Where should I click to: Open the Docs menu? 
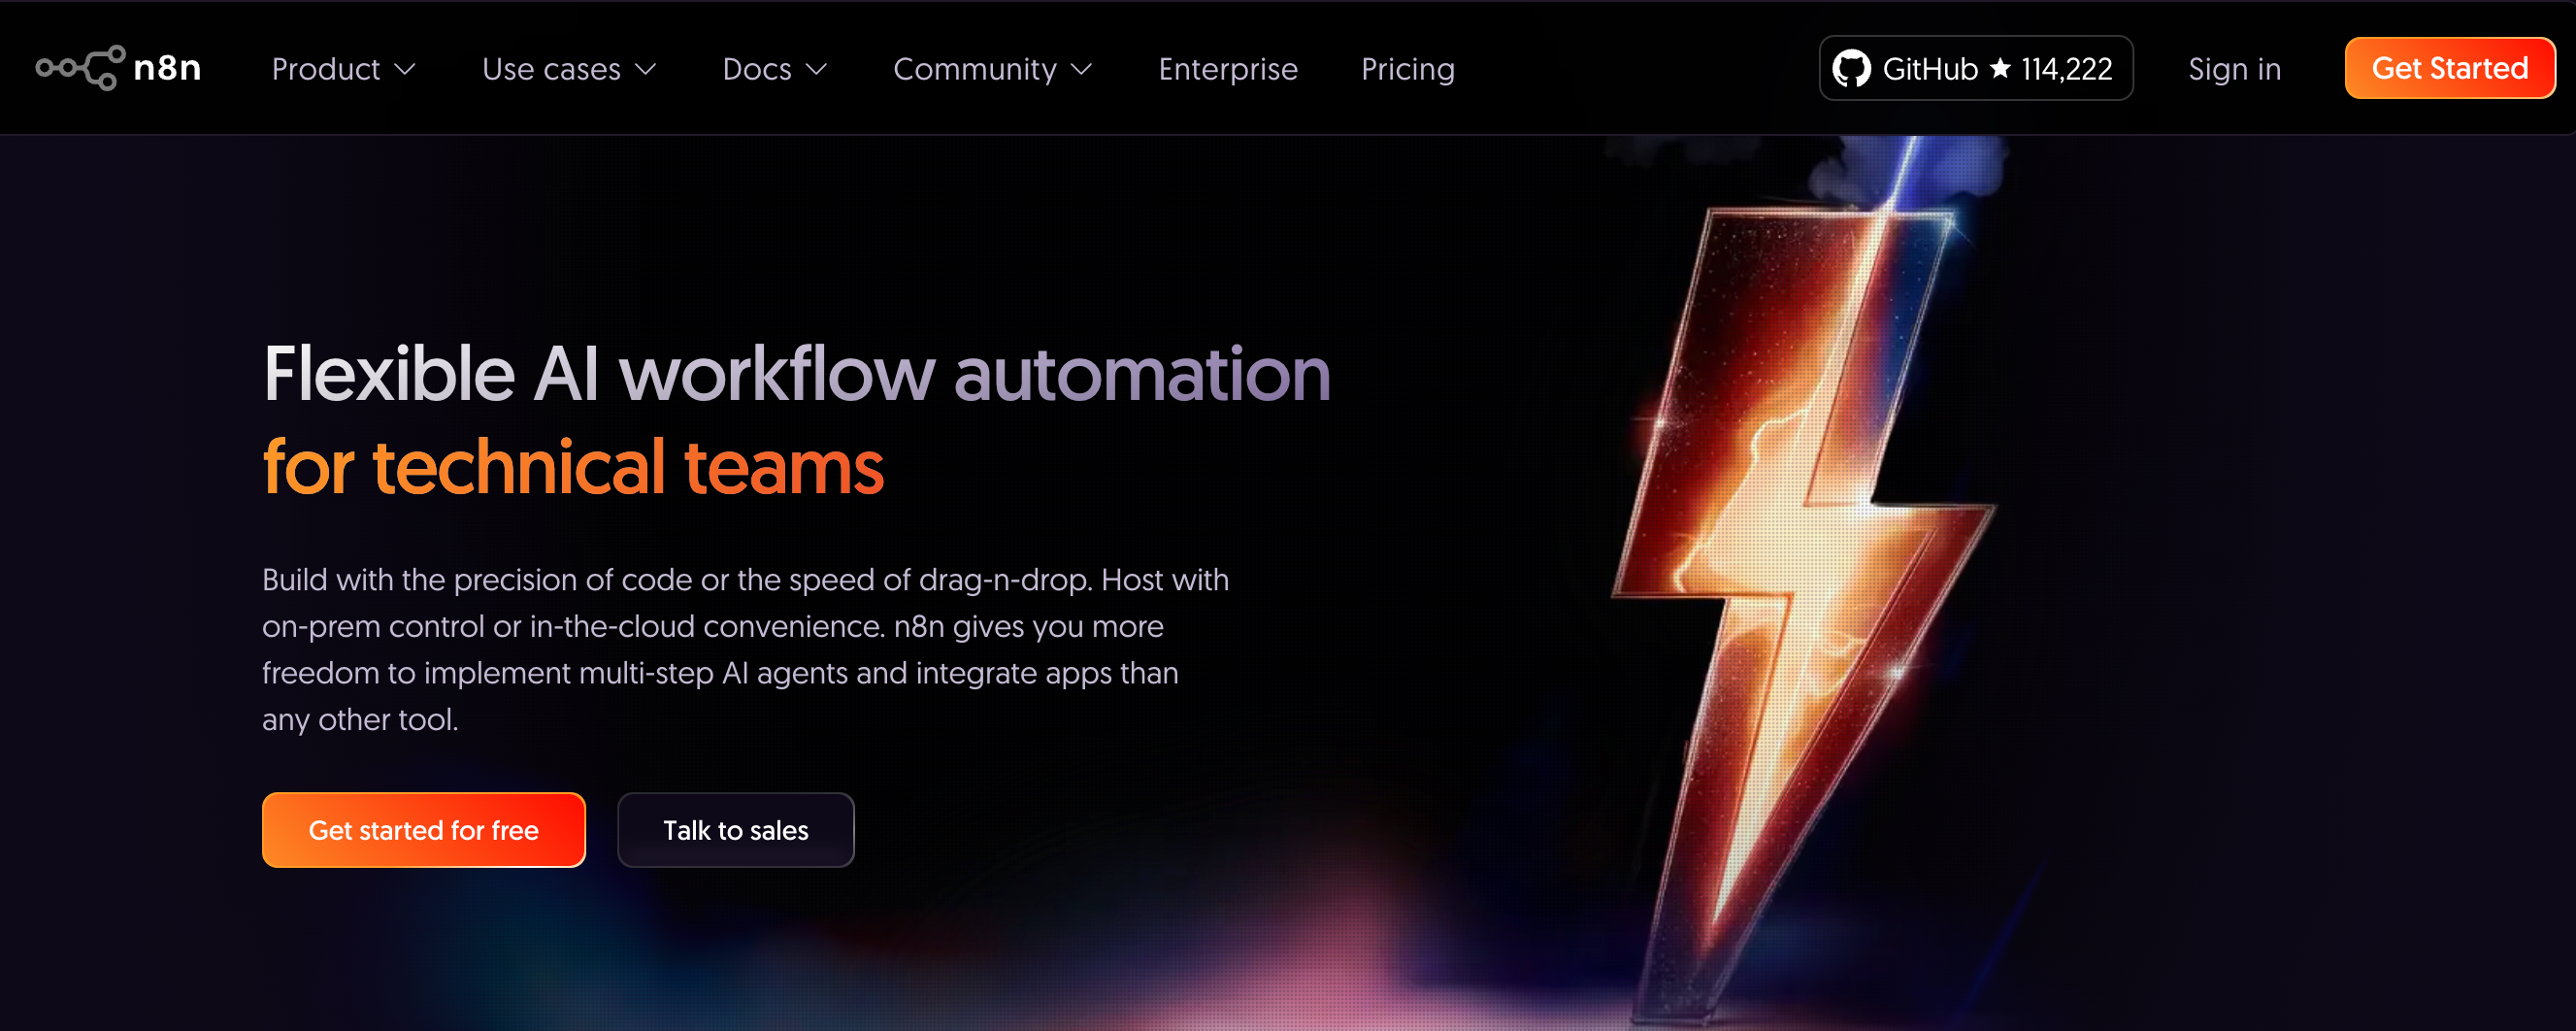775,69
